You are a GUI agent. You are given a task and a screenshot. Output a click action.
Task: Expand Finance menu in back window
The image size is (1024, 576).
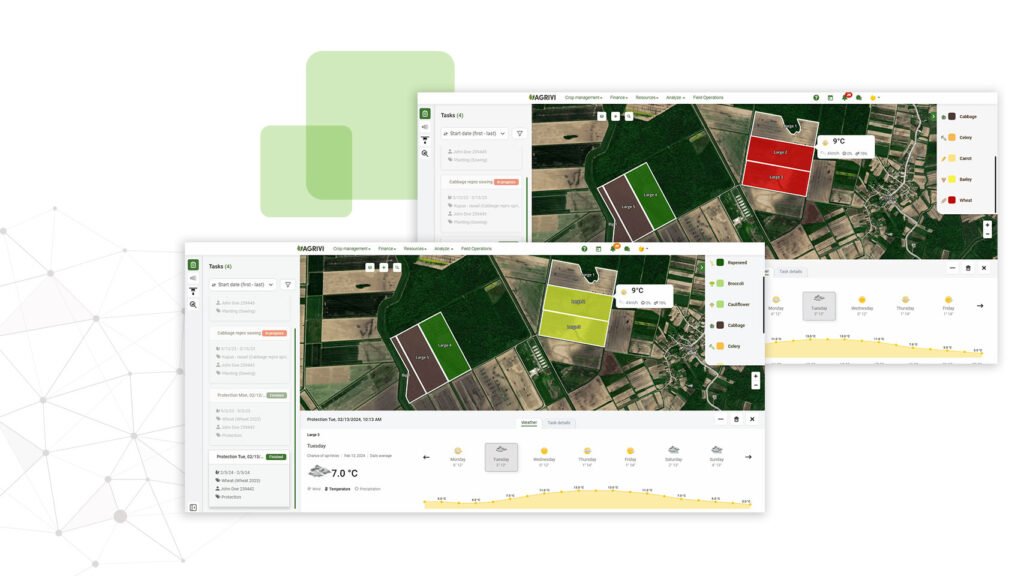[x=618, y=97]
